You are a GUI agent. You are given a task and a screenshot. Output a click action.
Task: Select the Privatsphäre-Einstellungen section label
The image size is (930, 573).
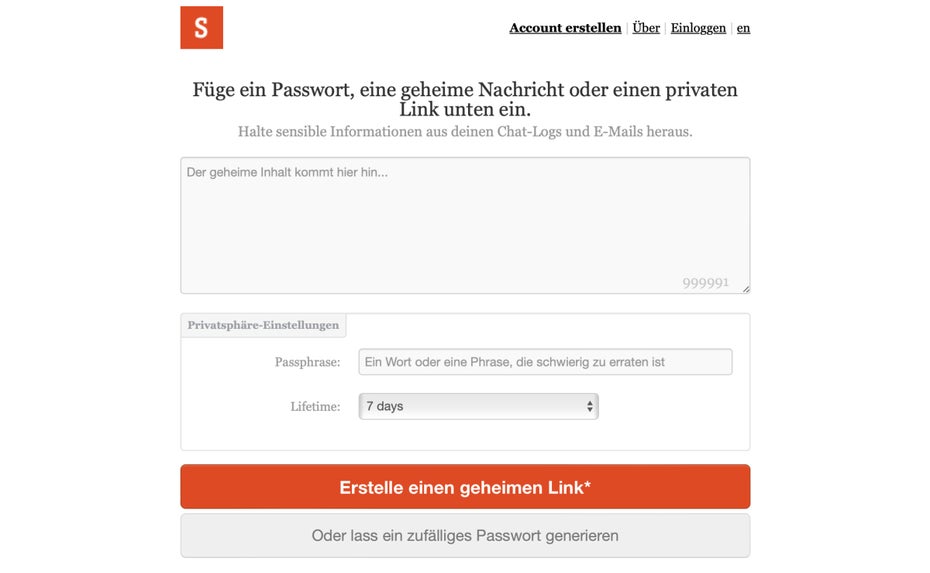tap(263, 325)
